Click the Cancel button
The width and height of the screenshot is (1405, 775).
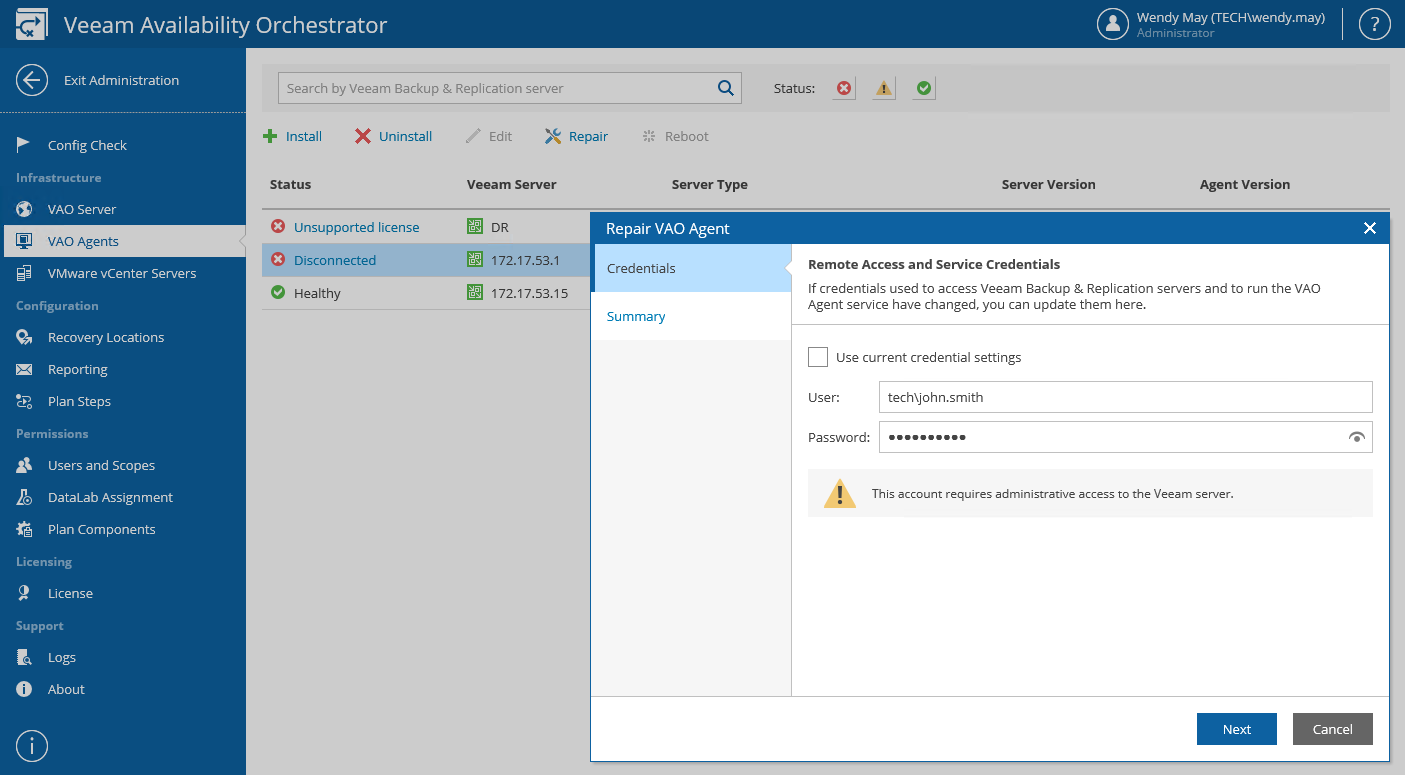point(1333,729)
